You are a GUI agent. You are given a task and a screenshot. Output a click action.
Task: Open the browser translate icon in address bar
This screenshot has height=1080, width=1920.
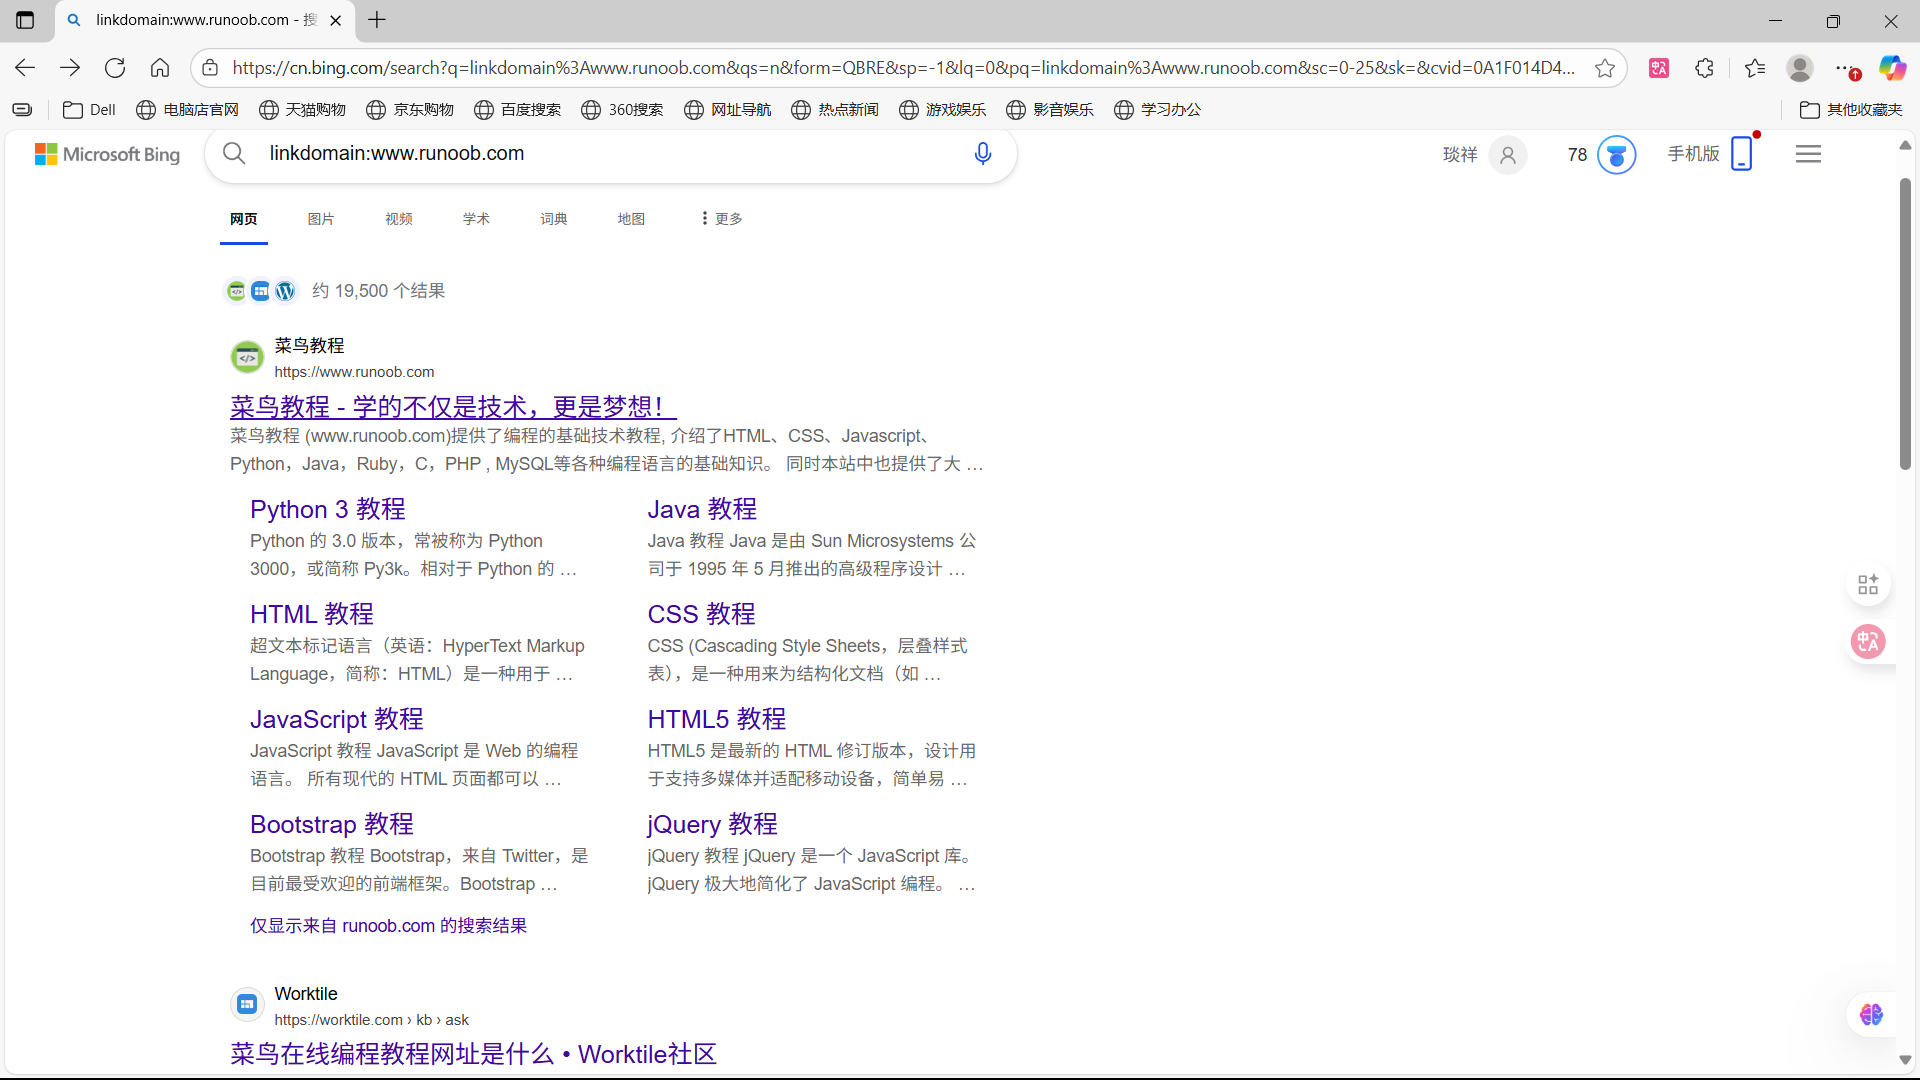pyautogui.click(x=1659, y=67)
